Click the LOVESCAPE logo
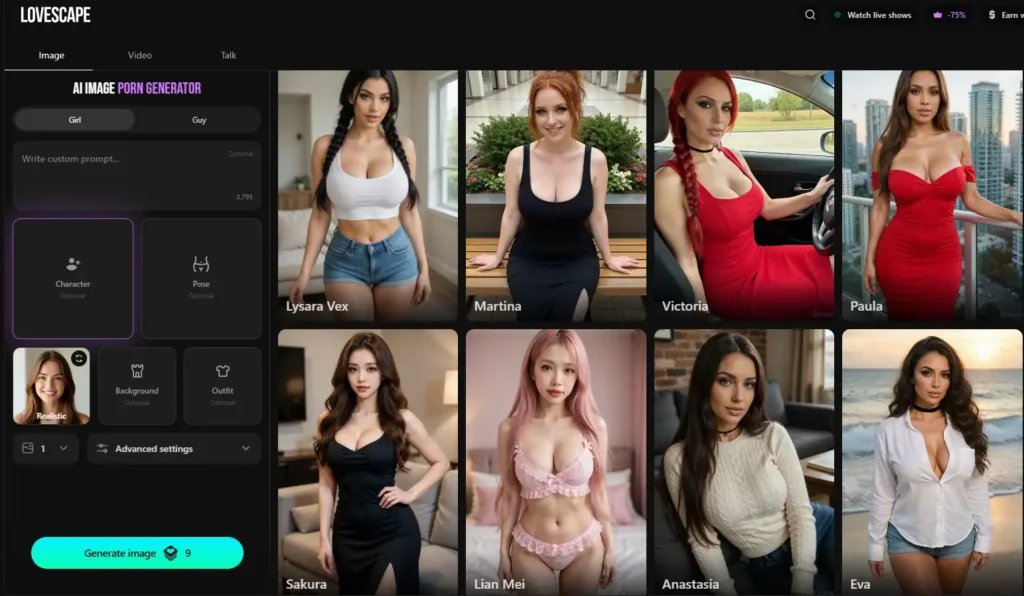 [56, 15]
